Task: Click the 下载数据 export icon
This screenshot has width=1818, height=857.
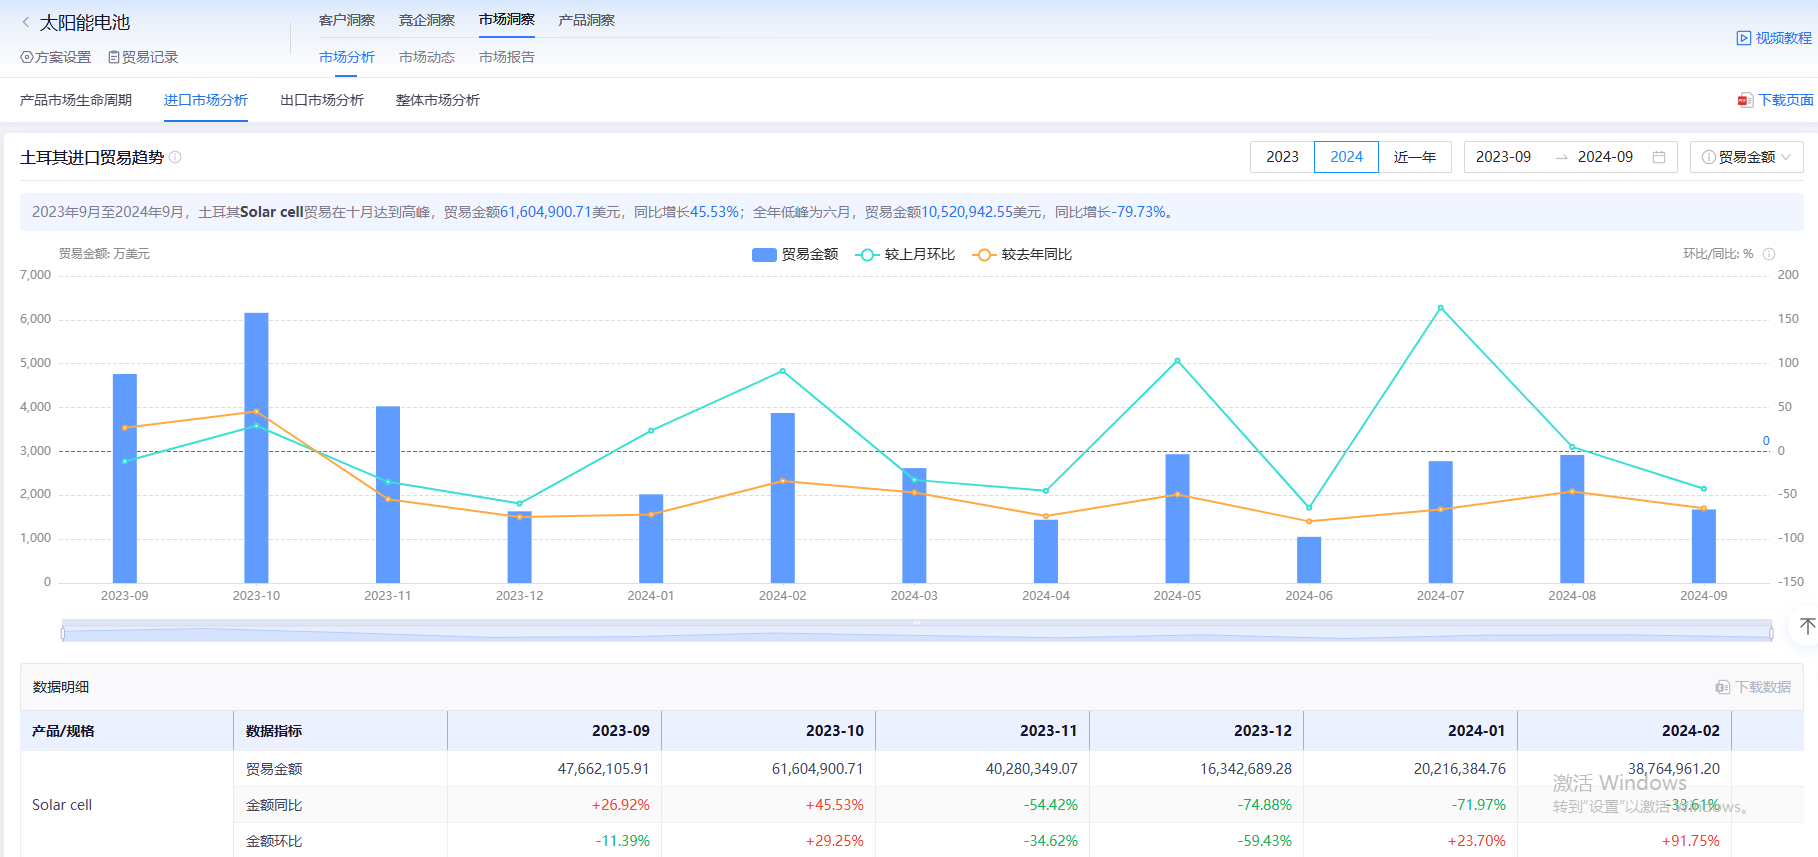Action: (1722, 687)
